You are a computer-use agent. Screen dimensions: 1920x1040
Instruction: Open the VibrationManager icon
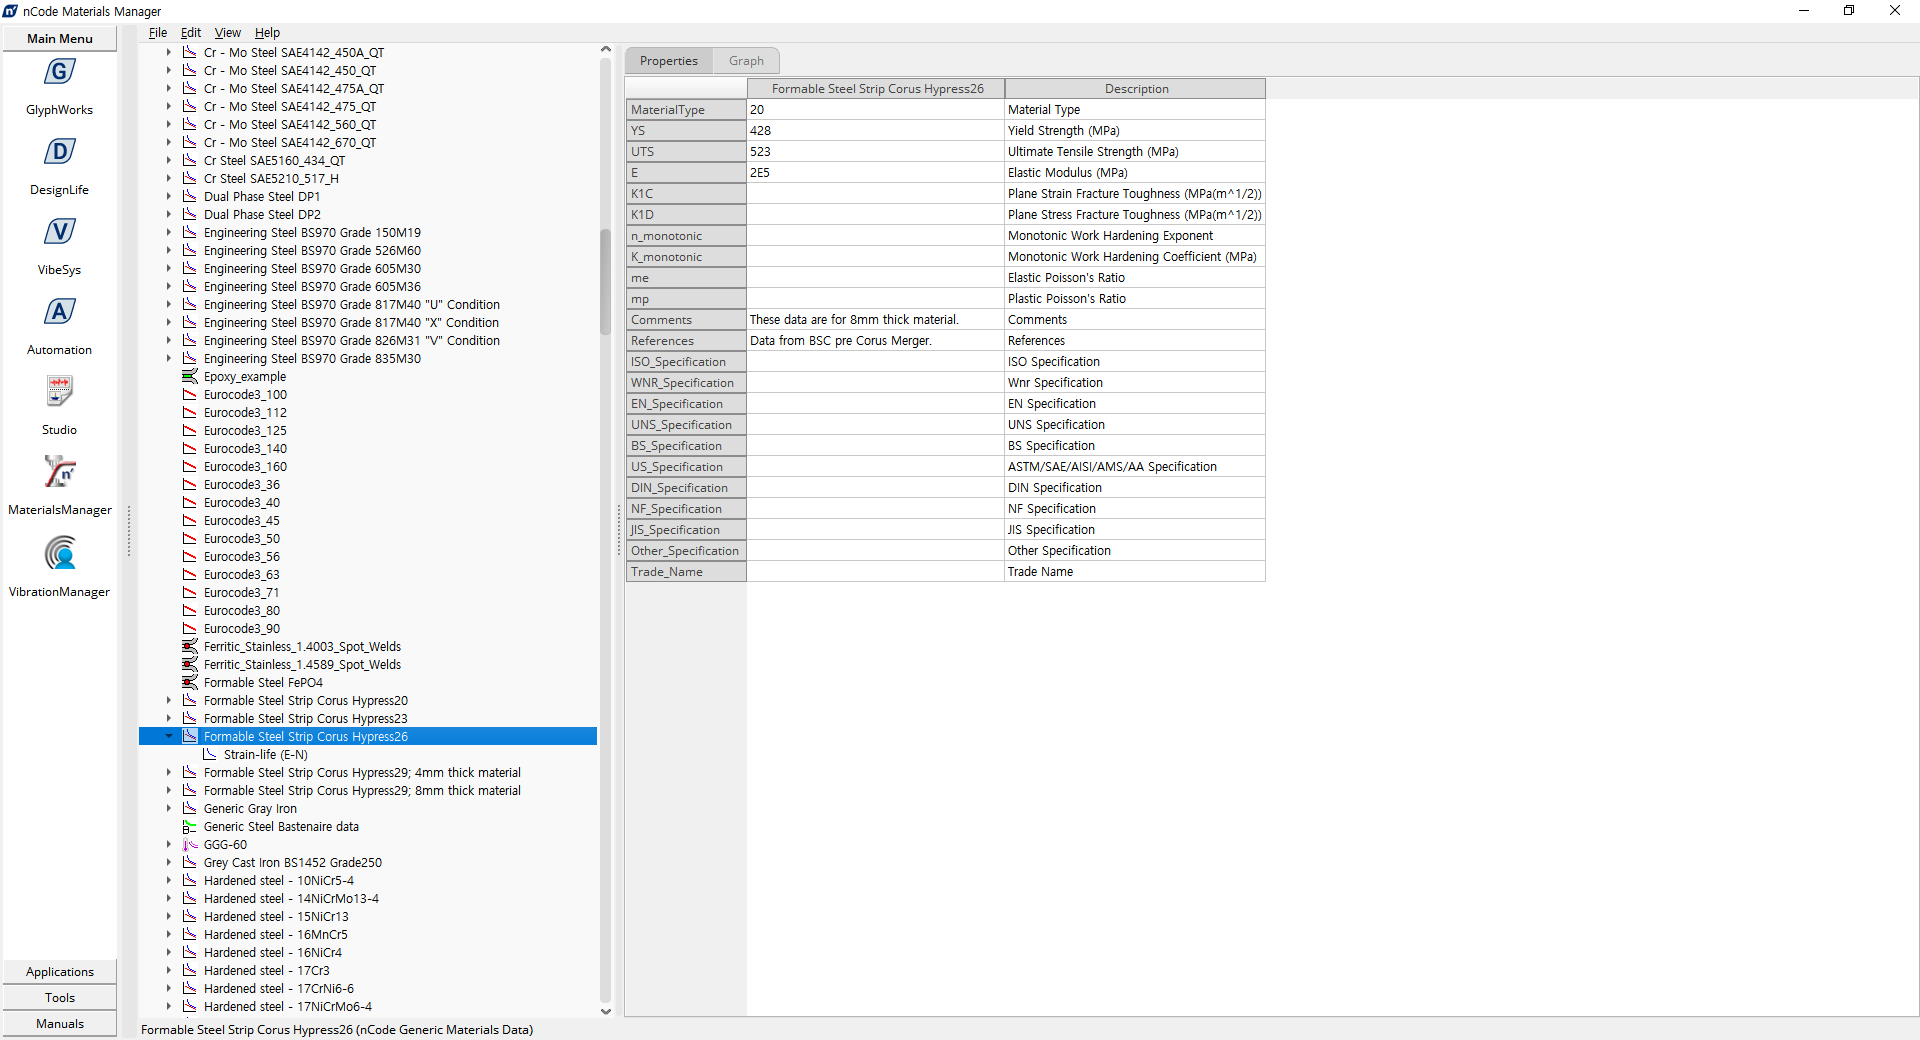60,553
